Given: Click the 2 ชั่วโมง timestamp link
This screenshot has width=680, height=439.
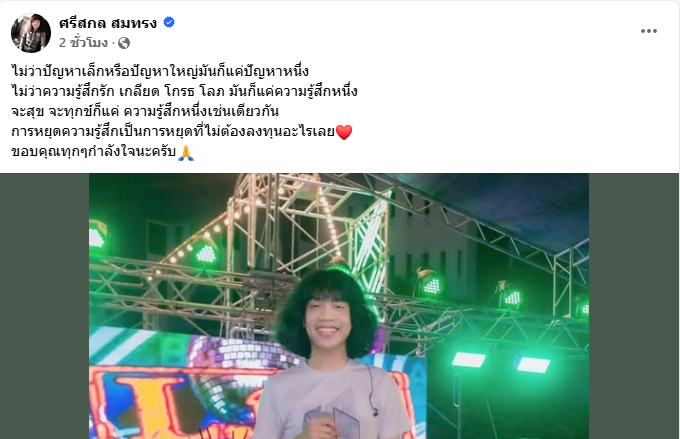Looking at the screenshot, I should point(83,43).
